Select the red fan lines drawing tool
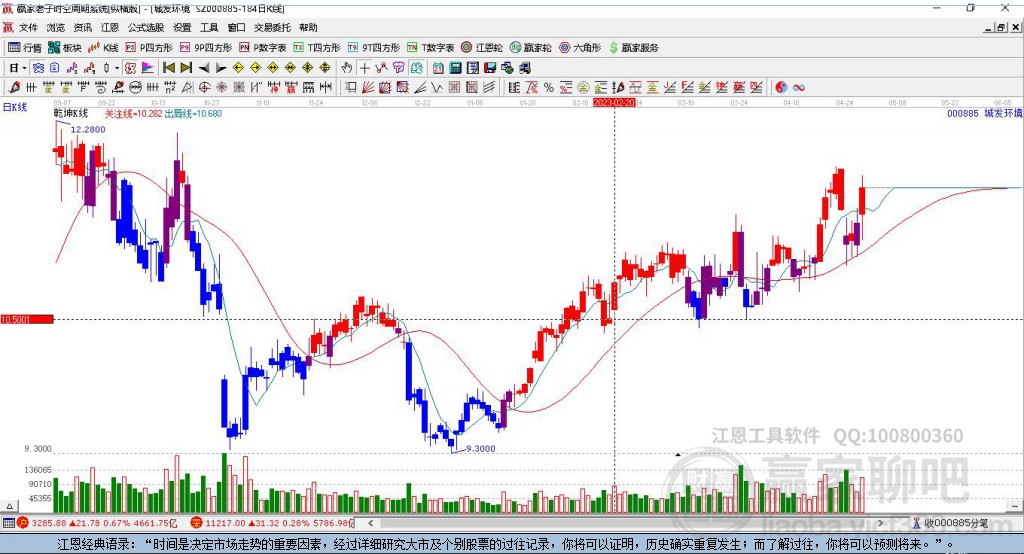 368,88
